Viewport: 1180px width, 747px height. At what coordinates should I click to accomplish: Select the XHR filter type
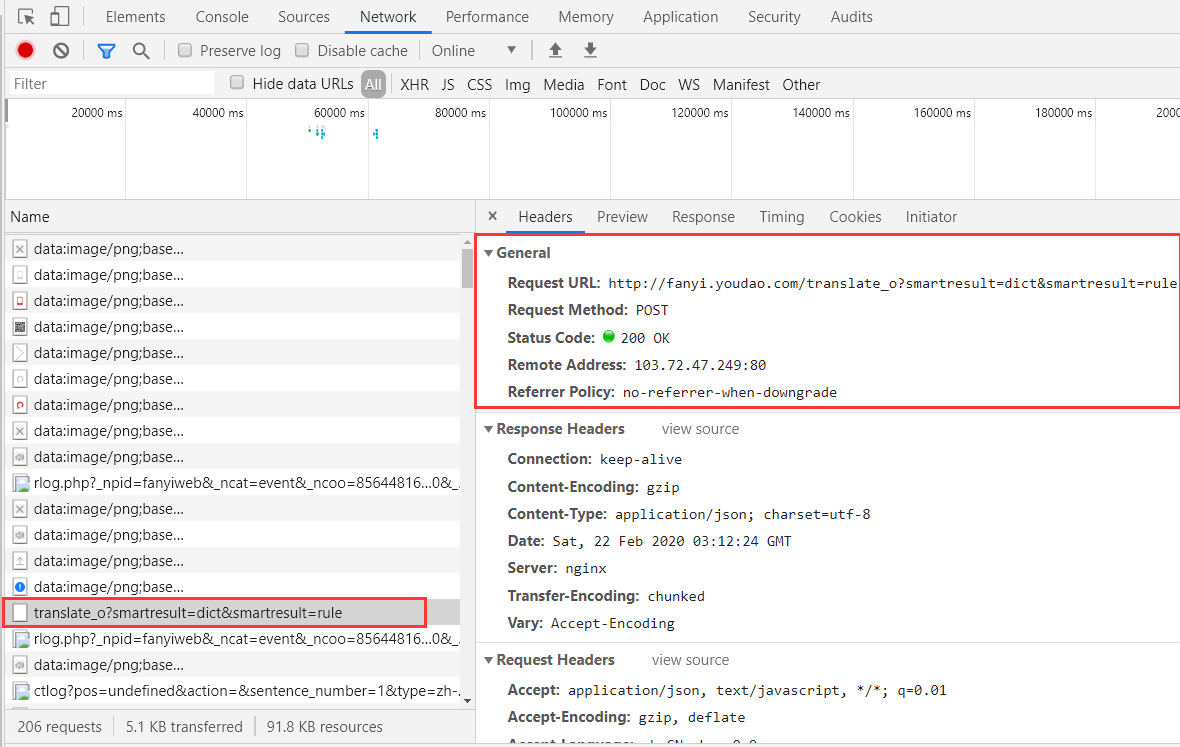pyautogui.click(x=414, y=84)
